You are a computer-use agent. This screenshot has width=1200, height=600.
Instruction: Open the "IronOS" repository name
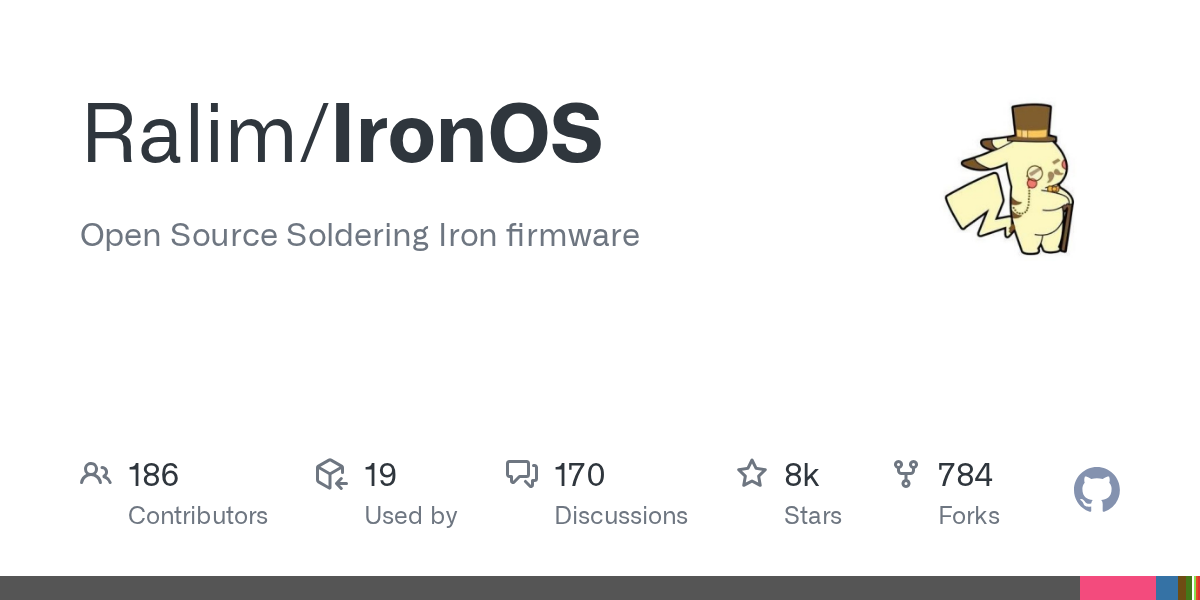467,133
